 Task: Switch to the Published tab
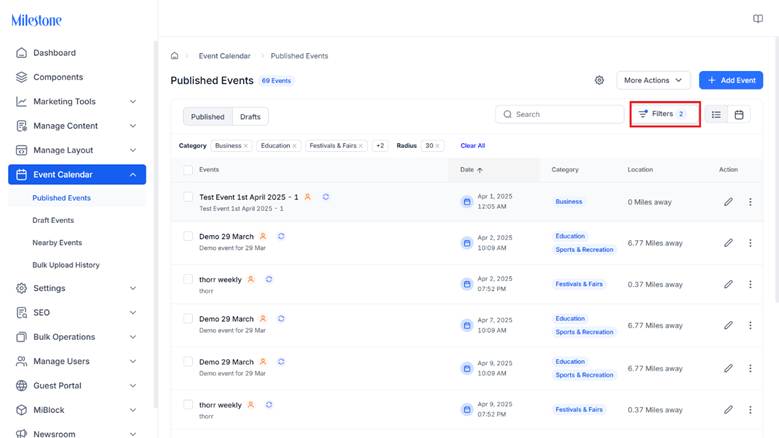click(x=208, y=117)
